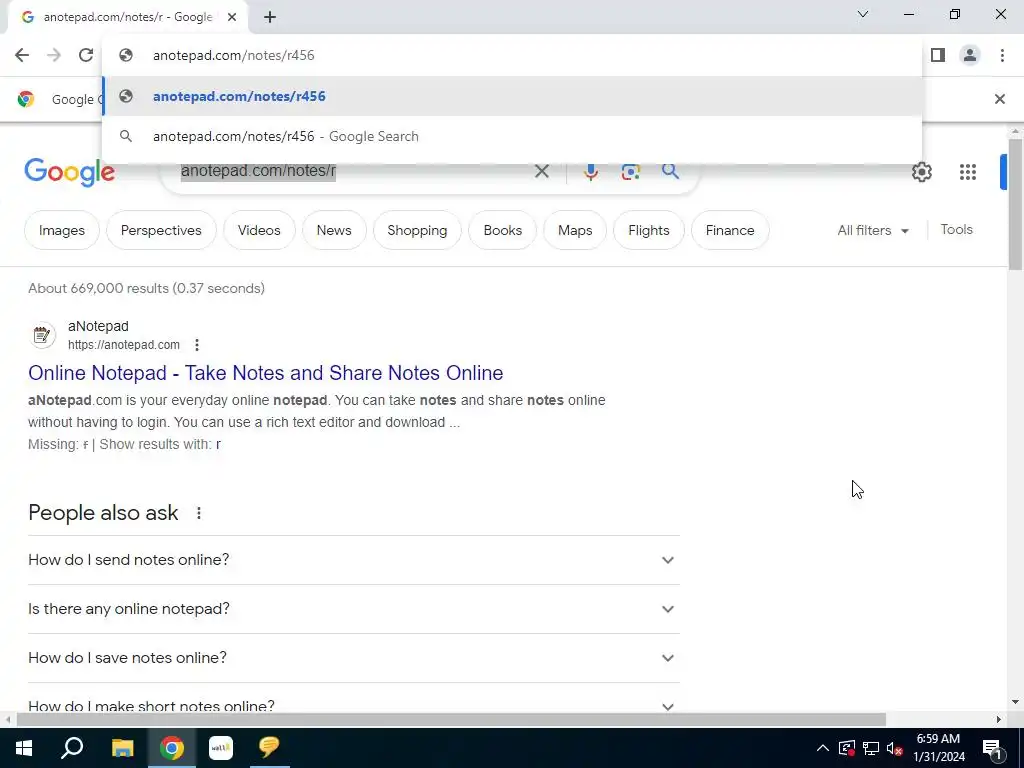This screenshot has width=1024, height=768.
Task: Click the aNotepad site favicon
Action: [42, 335]
